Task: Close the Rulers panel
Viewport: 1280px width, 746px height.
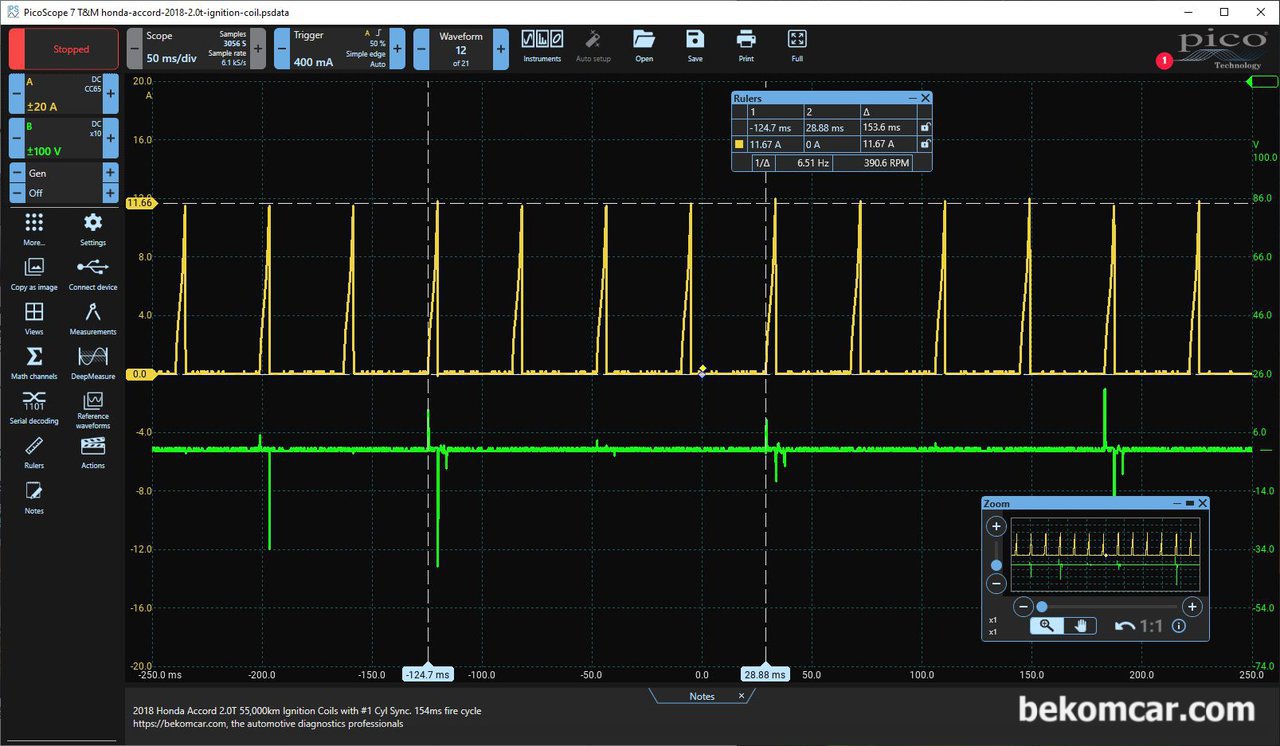Action: pos(926,98)
